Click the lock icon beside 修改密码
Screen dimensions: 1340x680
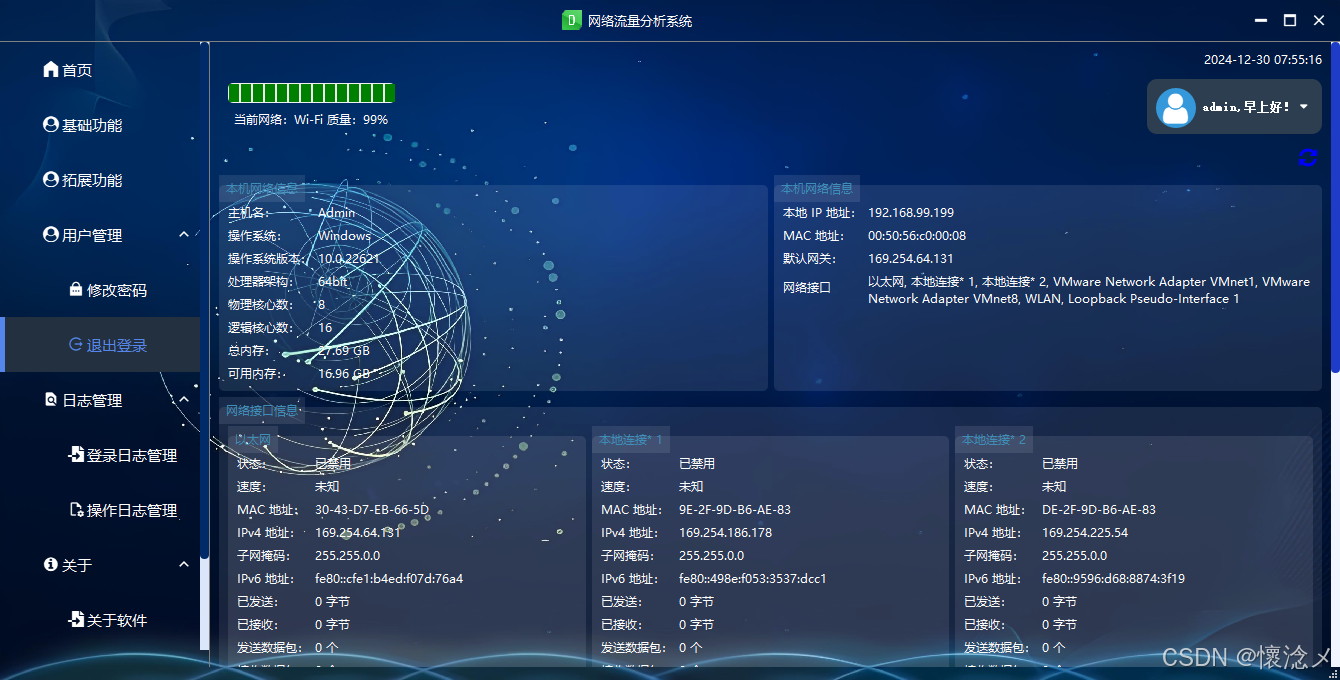coord(76,290)
